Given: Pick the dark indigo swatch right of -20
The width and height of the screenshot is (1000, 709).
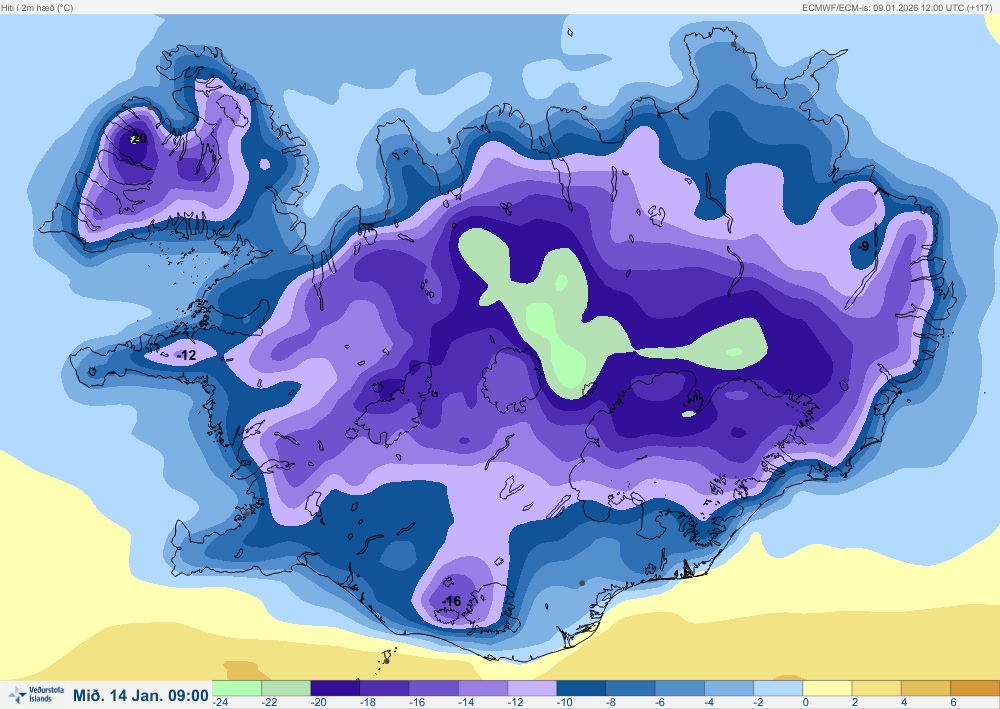Looking at the screenshot, I should click(335, 688).
